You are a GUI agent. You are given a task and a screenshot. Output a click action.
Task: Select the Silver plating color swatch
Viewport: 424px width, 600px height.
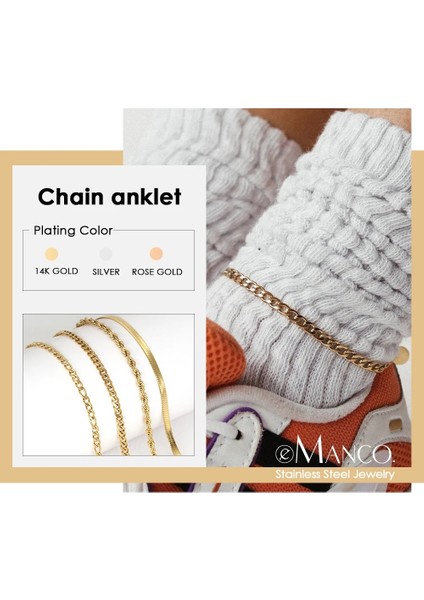tap(106, 254)
